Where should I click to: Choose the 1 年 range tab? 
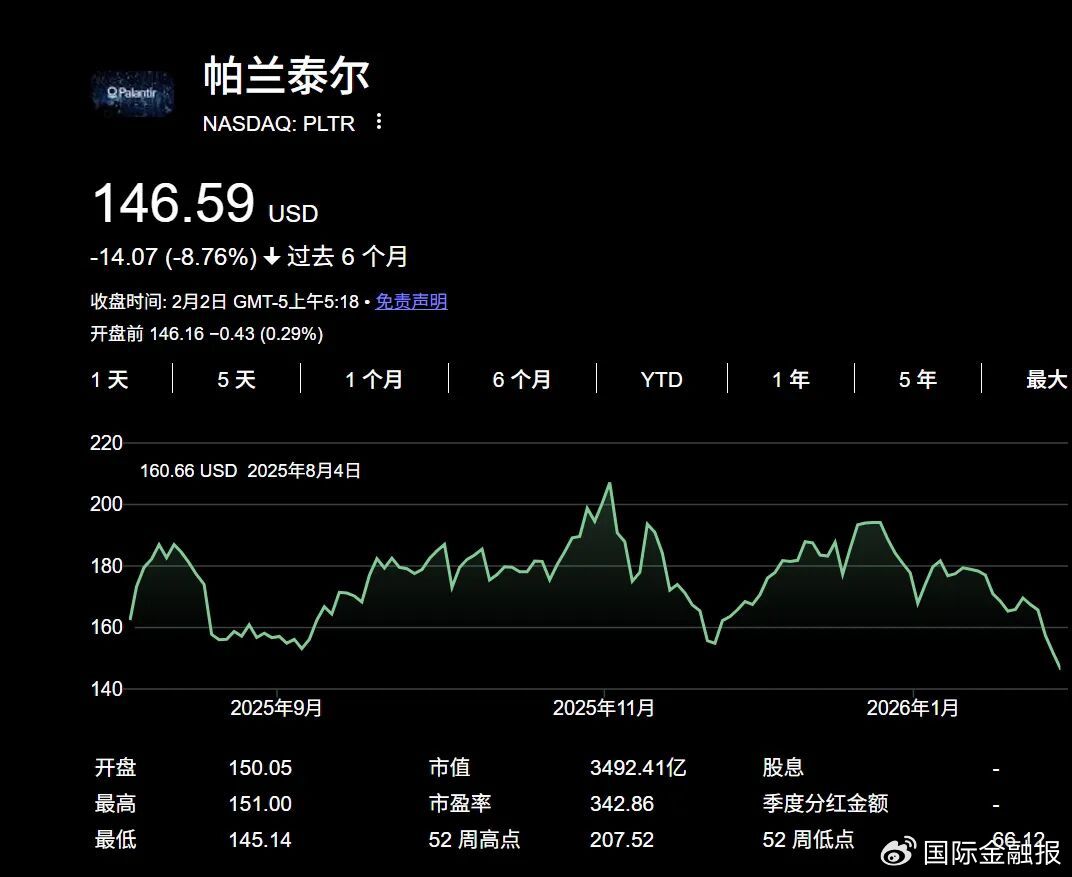click(x=791, y=379)
